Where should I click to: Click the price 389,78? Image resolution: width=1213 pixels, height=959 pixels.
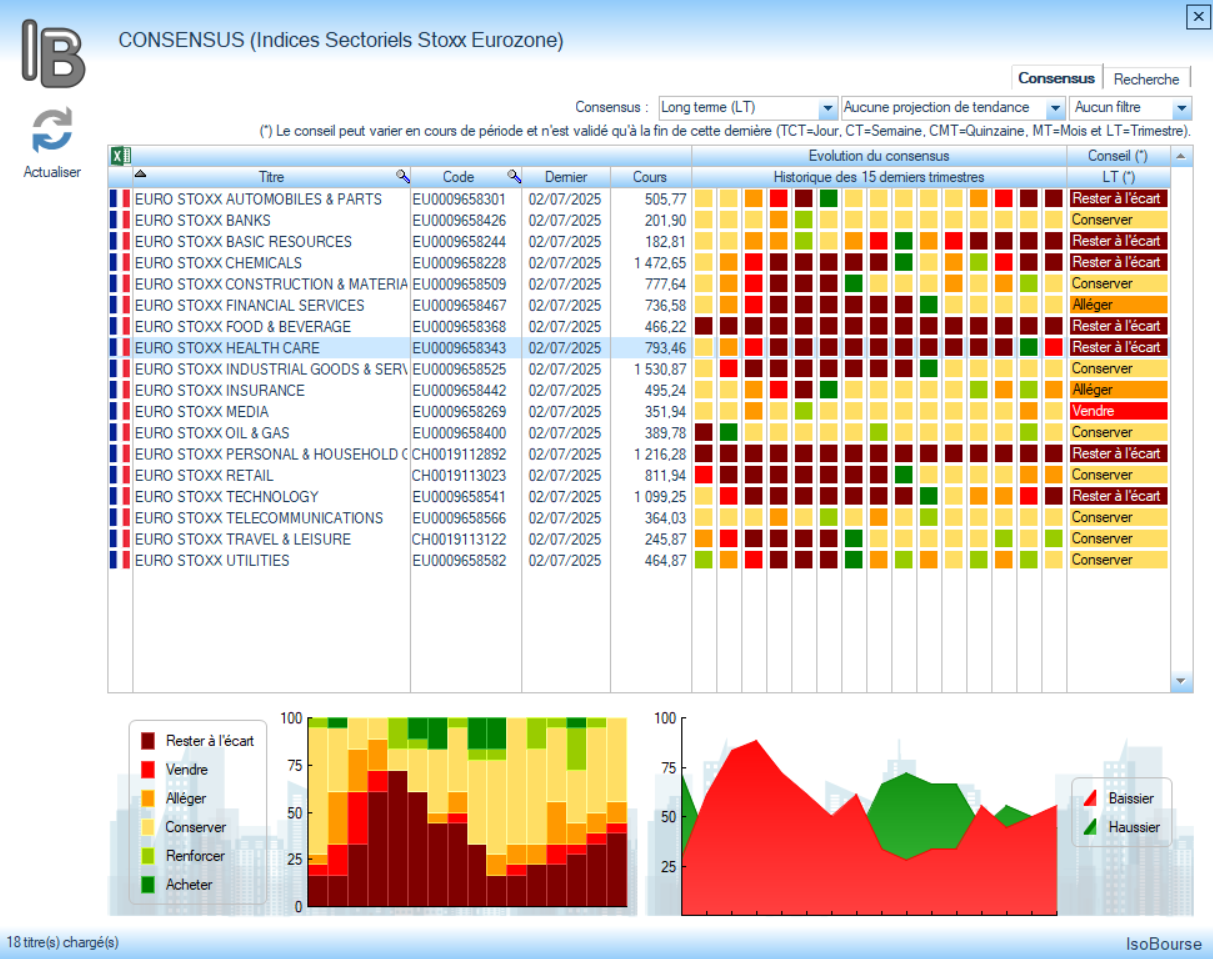[x=666, y=432]
